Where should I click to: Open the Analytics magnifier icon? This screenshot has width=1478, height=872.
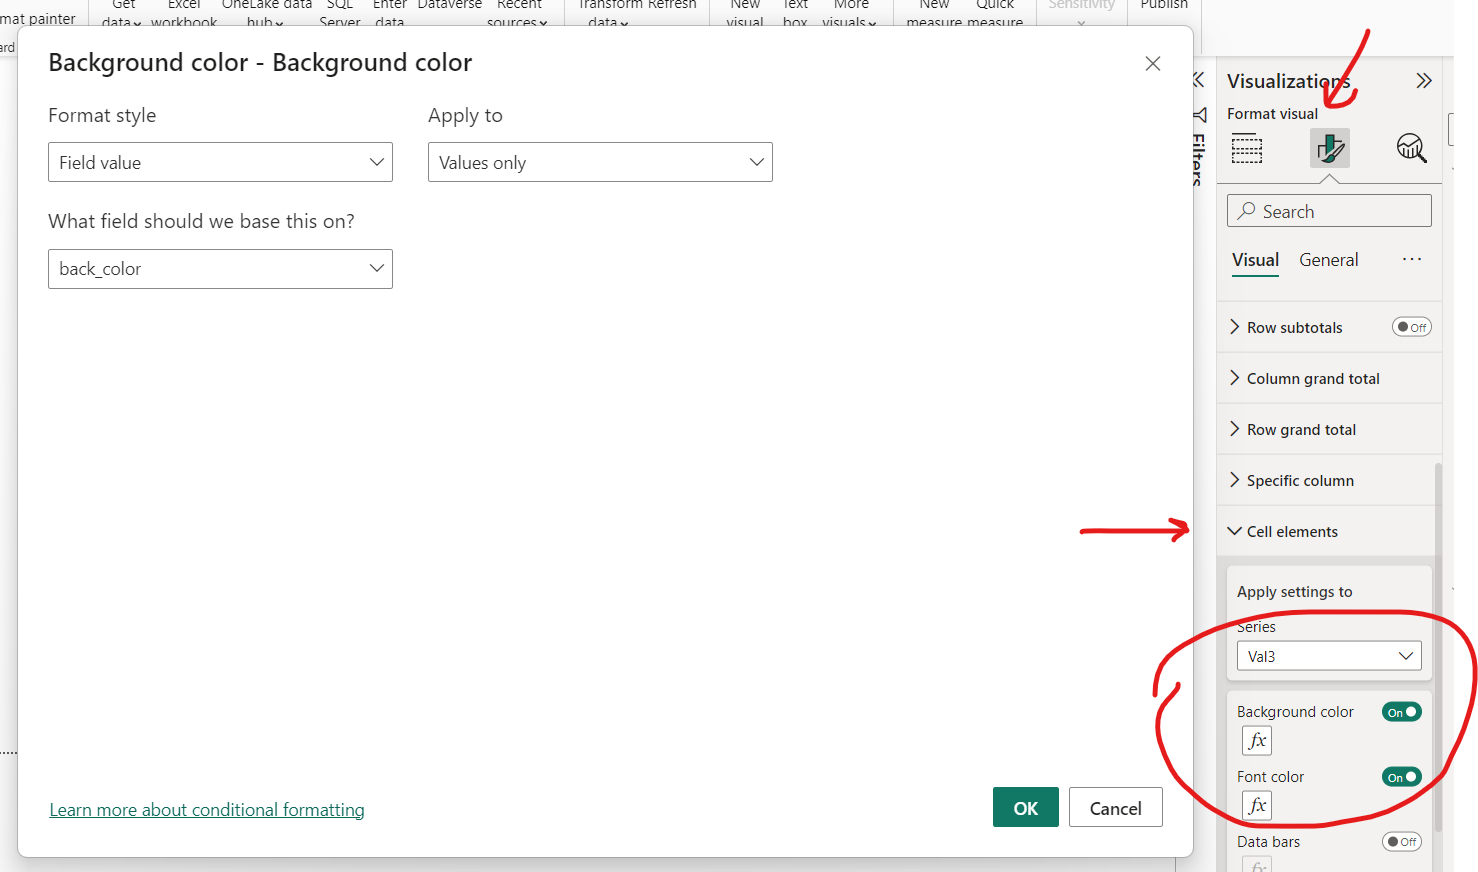coord(1411,149)
